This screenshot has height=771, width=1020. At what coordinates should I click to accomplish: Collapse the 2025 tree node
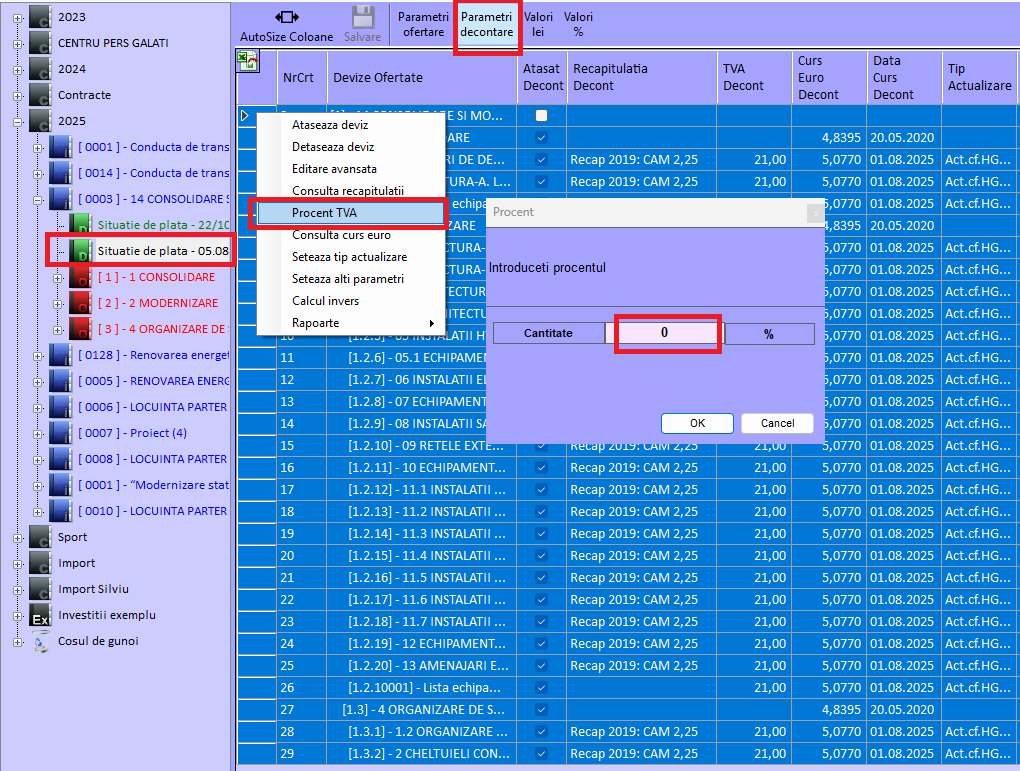(x=17, y=121)
